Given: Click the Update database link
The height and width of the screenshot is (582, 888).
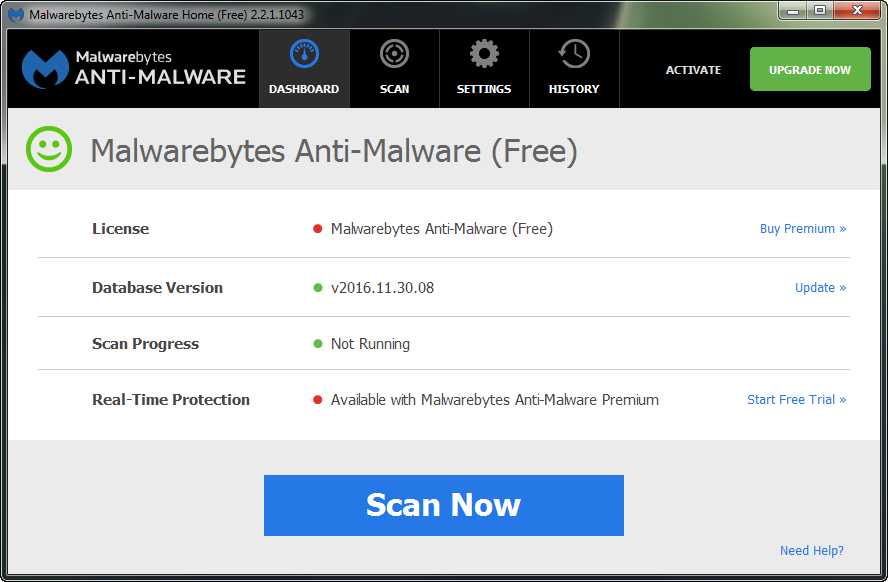Looking at the screenshot, I should click(820, 288).
